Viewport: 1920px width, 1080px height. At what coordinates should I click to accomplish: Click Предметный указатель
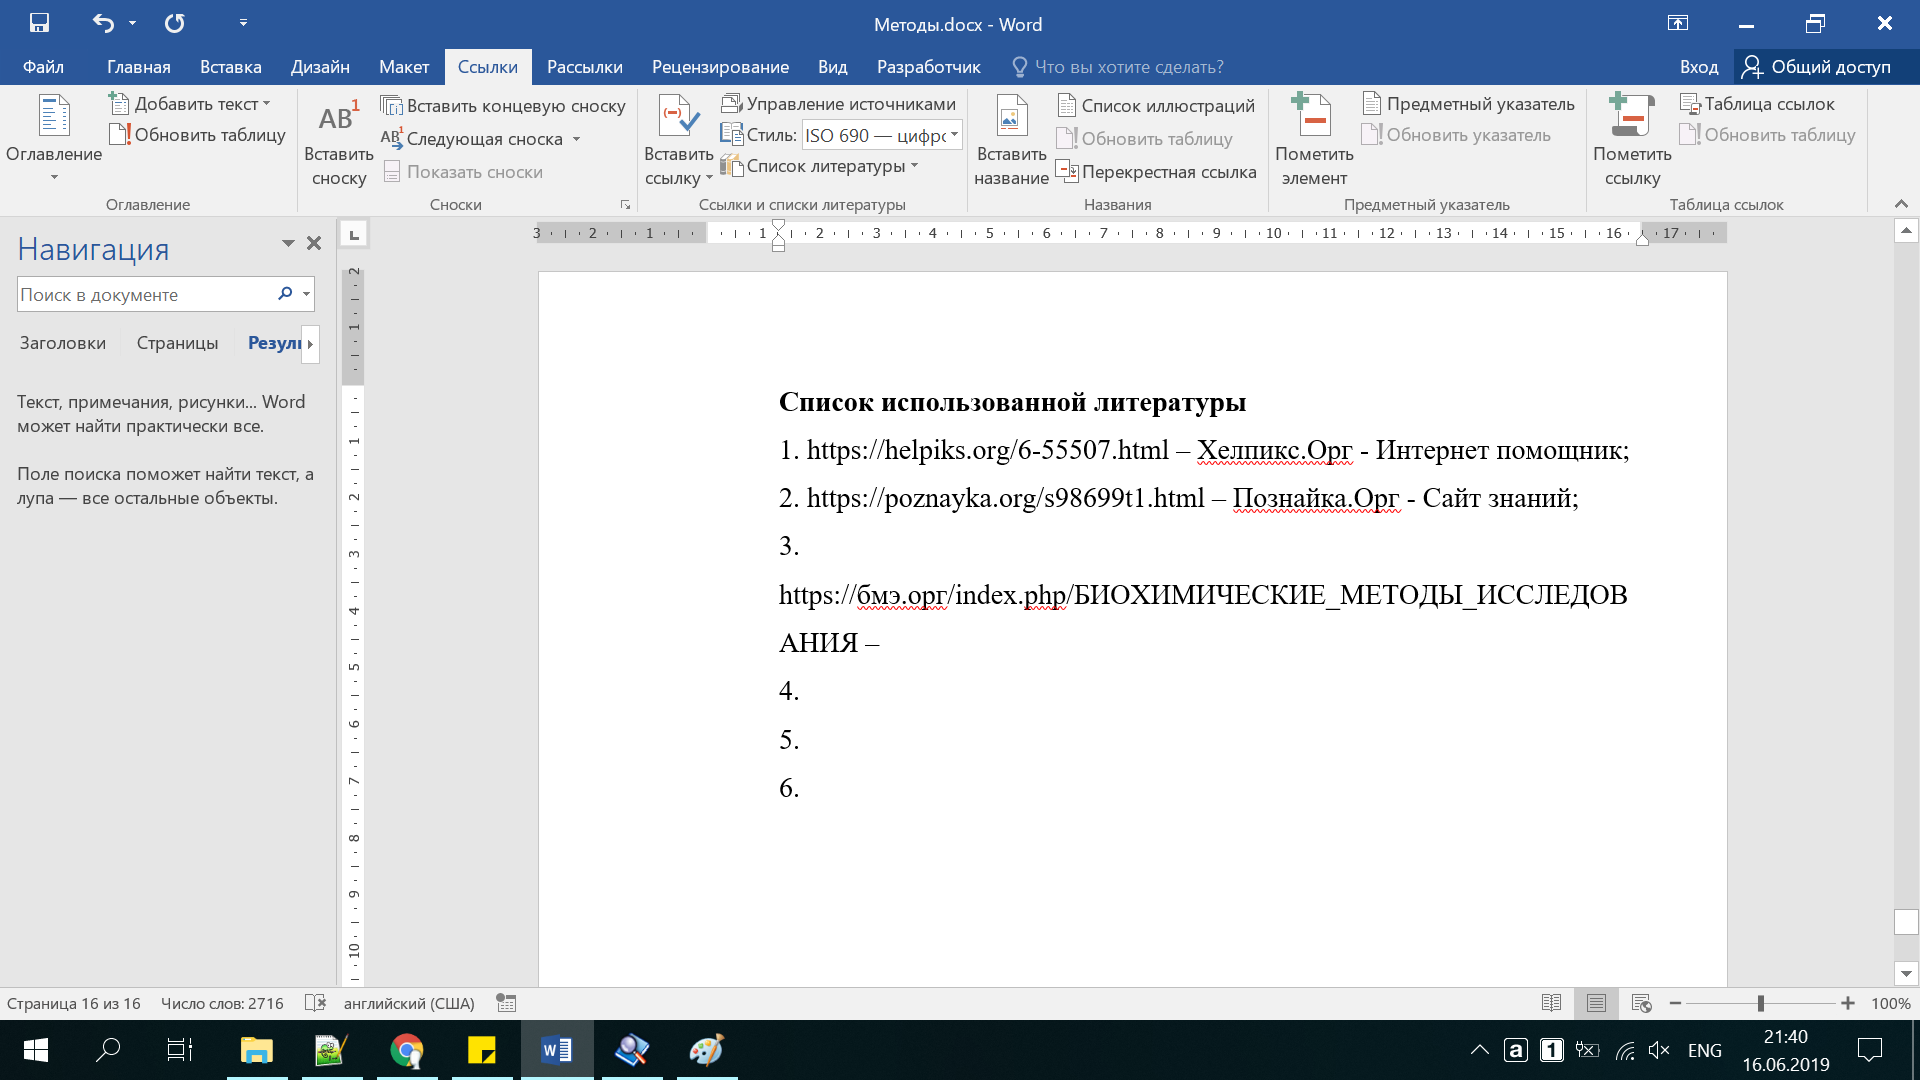click(x=1469, y=104)
